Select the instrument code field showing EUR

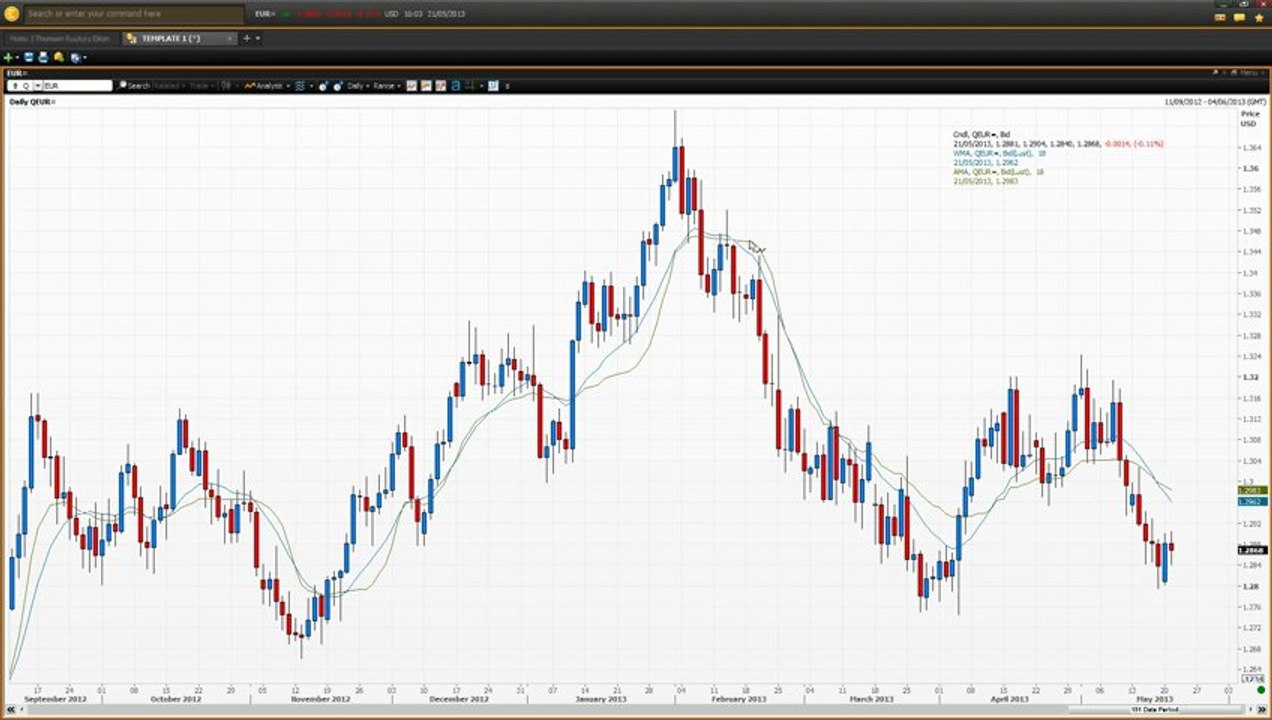(x=77, y=86)
